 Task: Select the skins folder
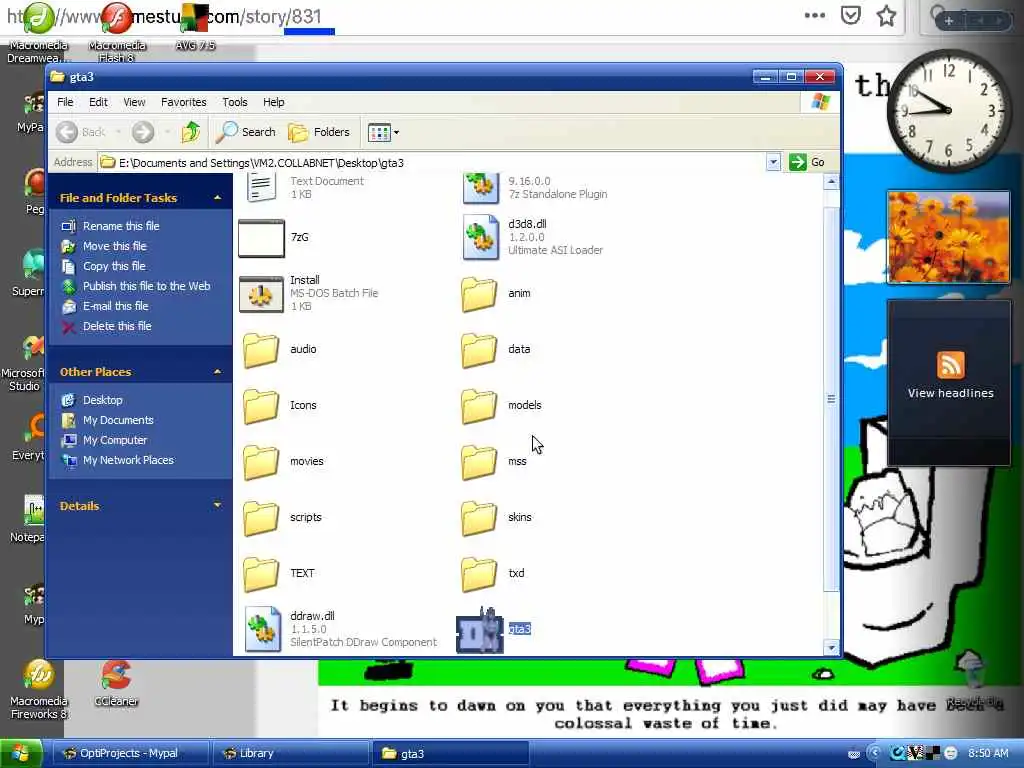coord(479,518)
